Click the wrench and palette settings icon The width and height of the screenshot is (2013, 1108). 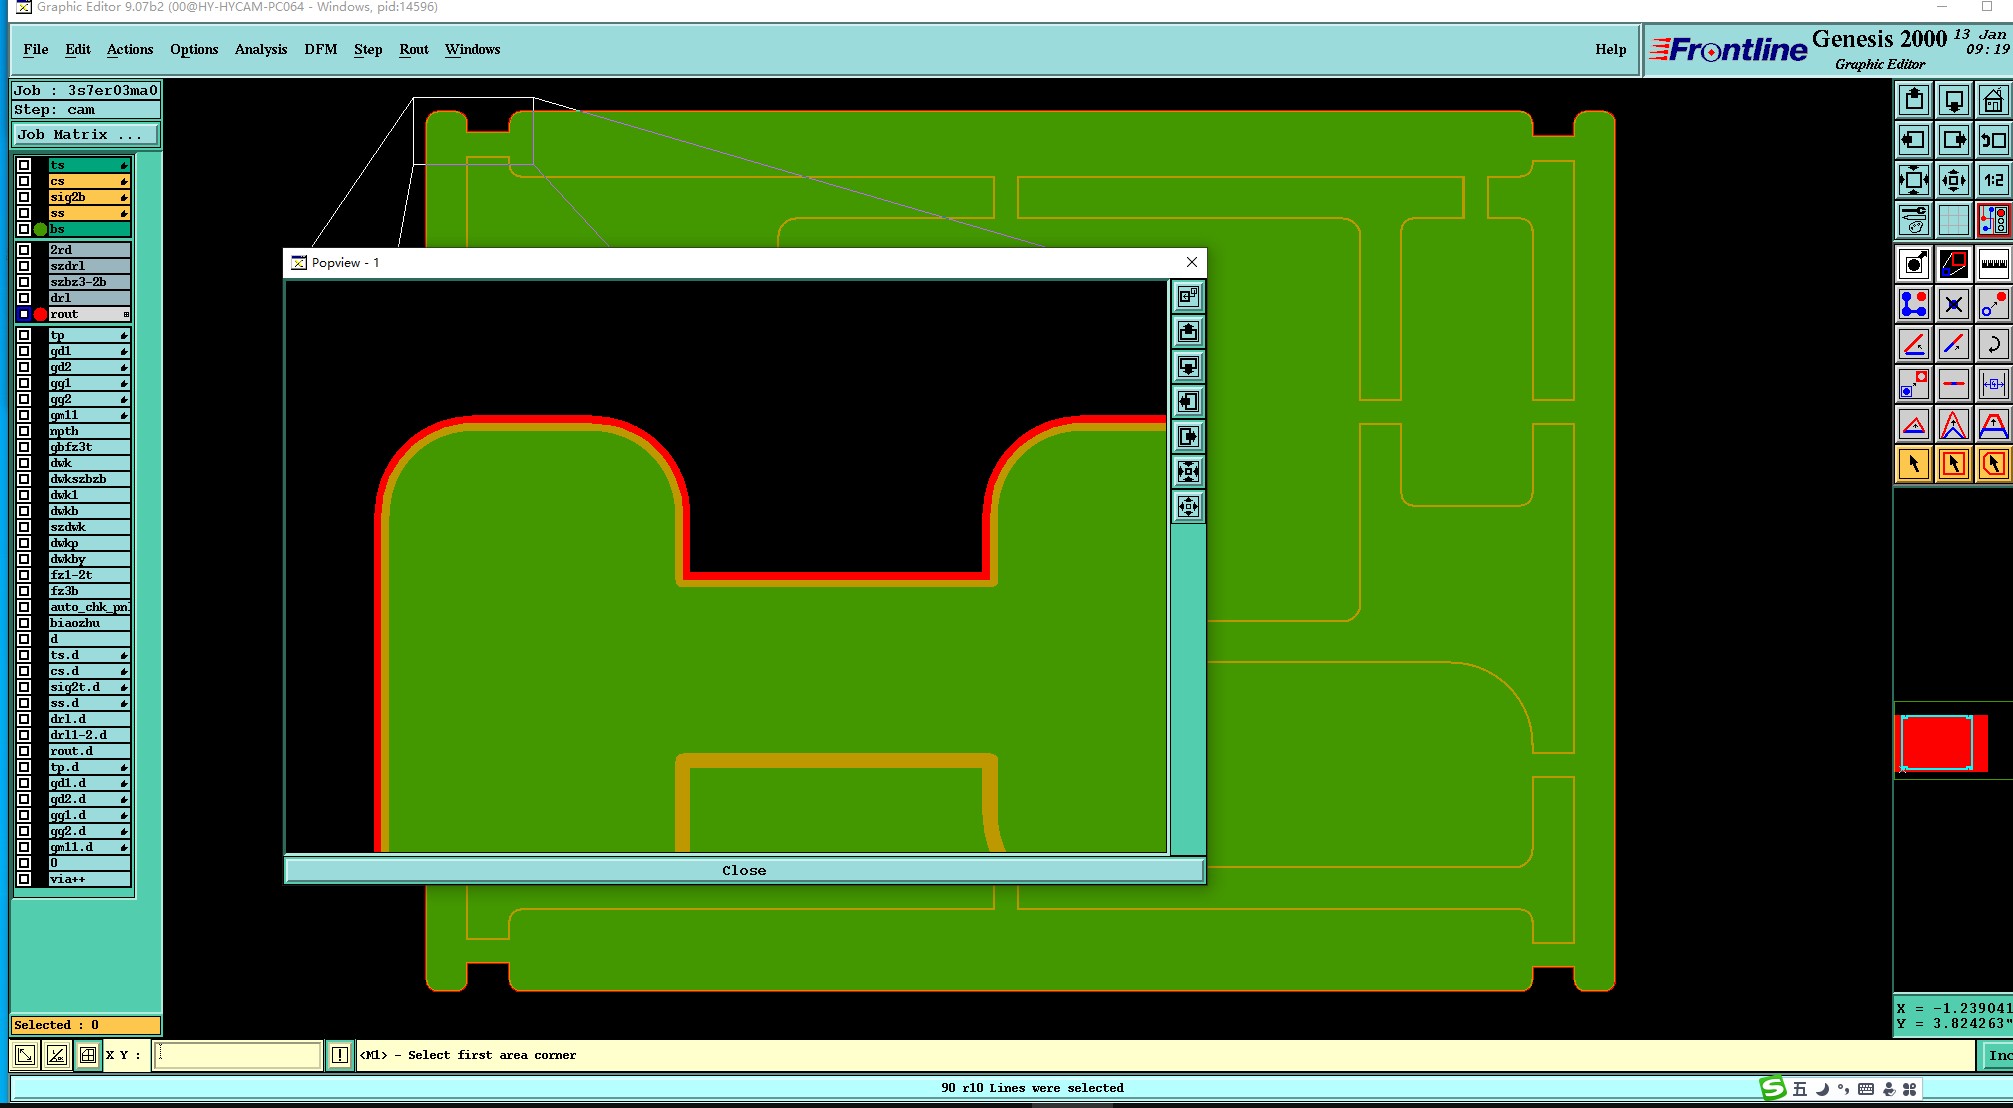[1913, 220]
